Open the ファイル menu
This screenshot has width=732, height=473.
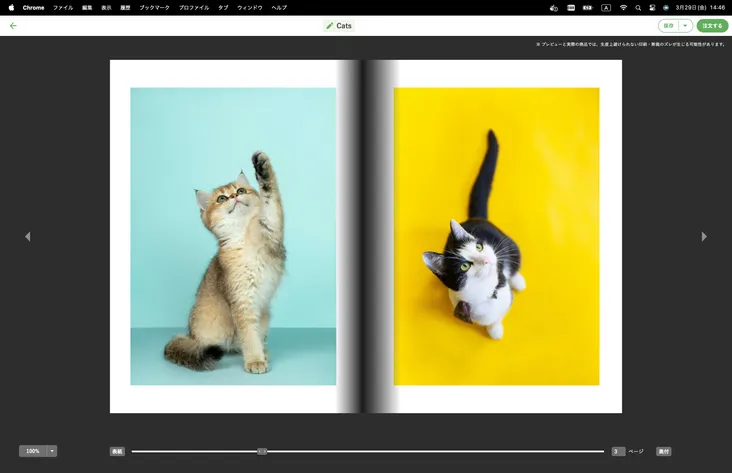(63, 7)
